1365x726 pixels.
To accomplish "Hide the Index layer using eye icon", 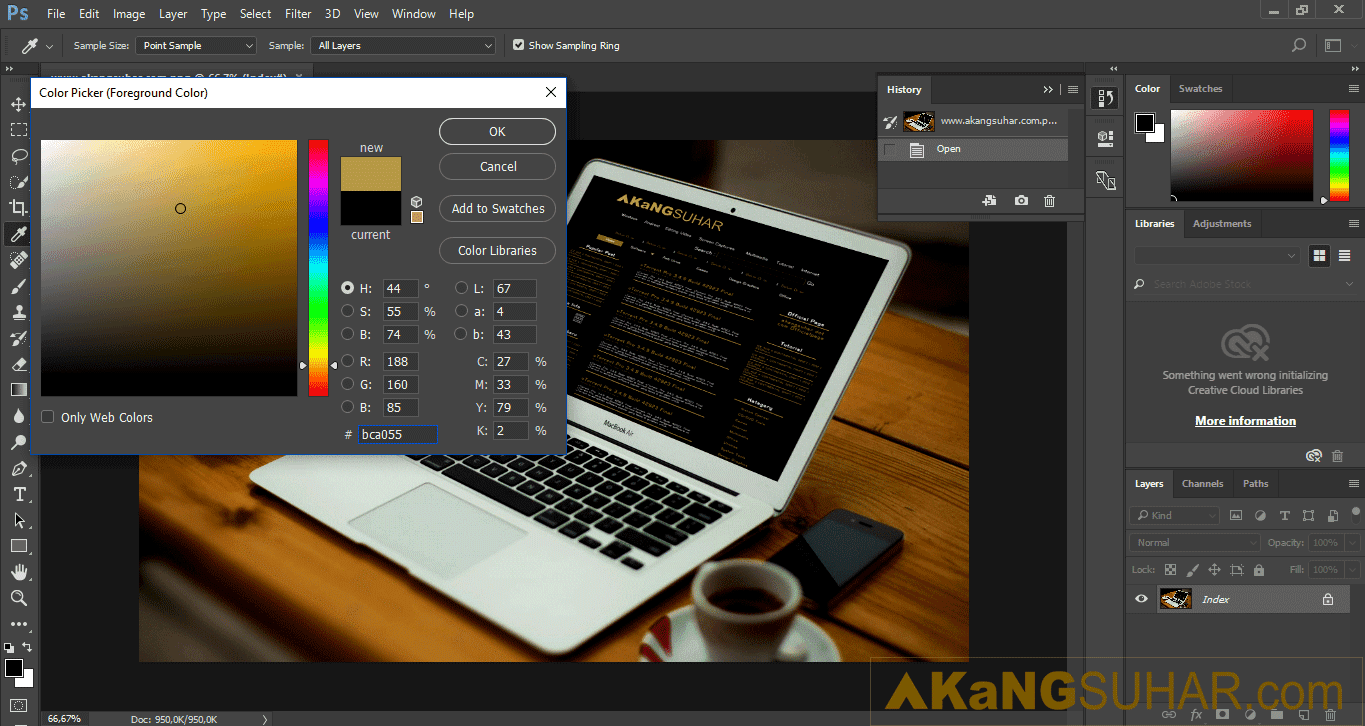I will coord(1141,599).
